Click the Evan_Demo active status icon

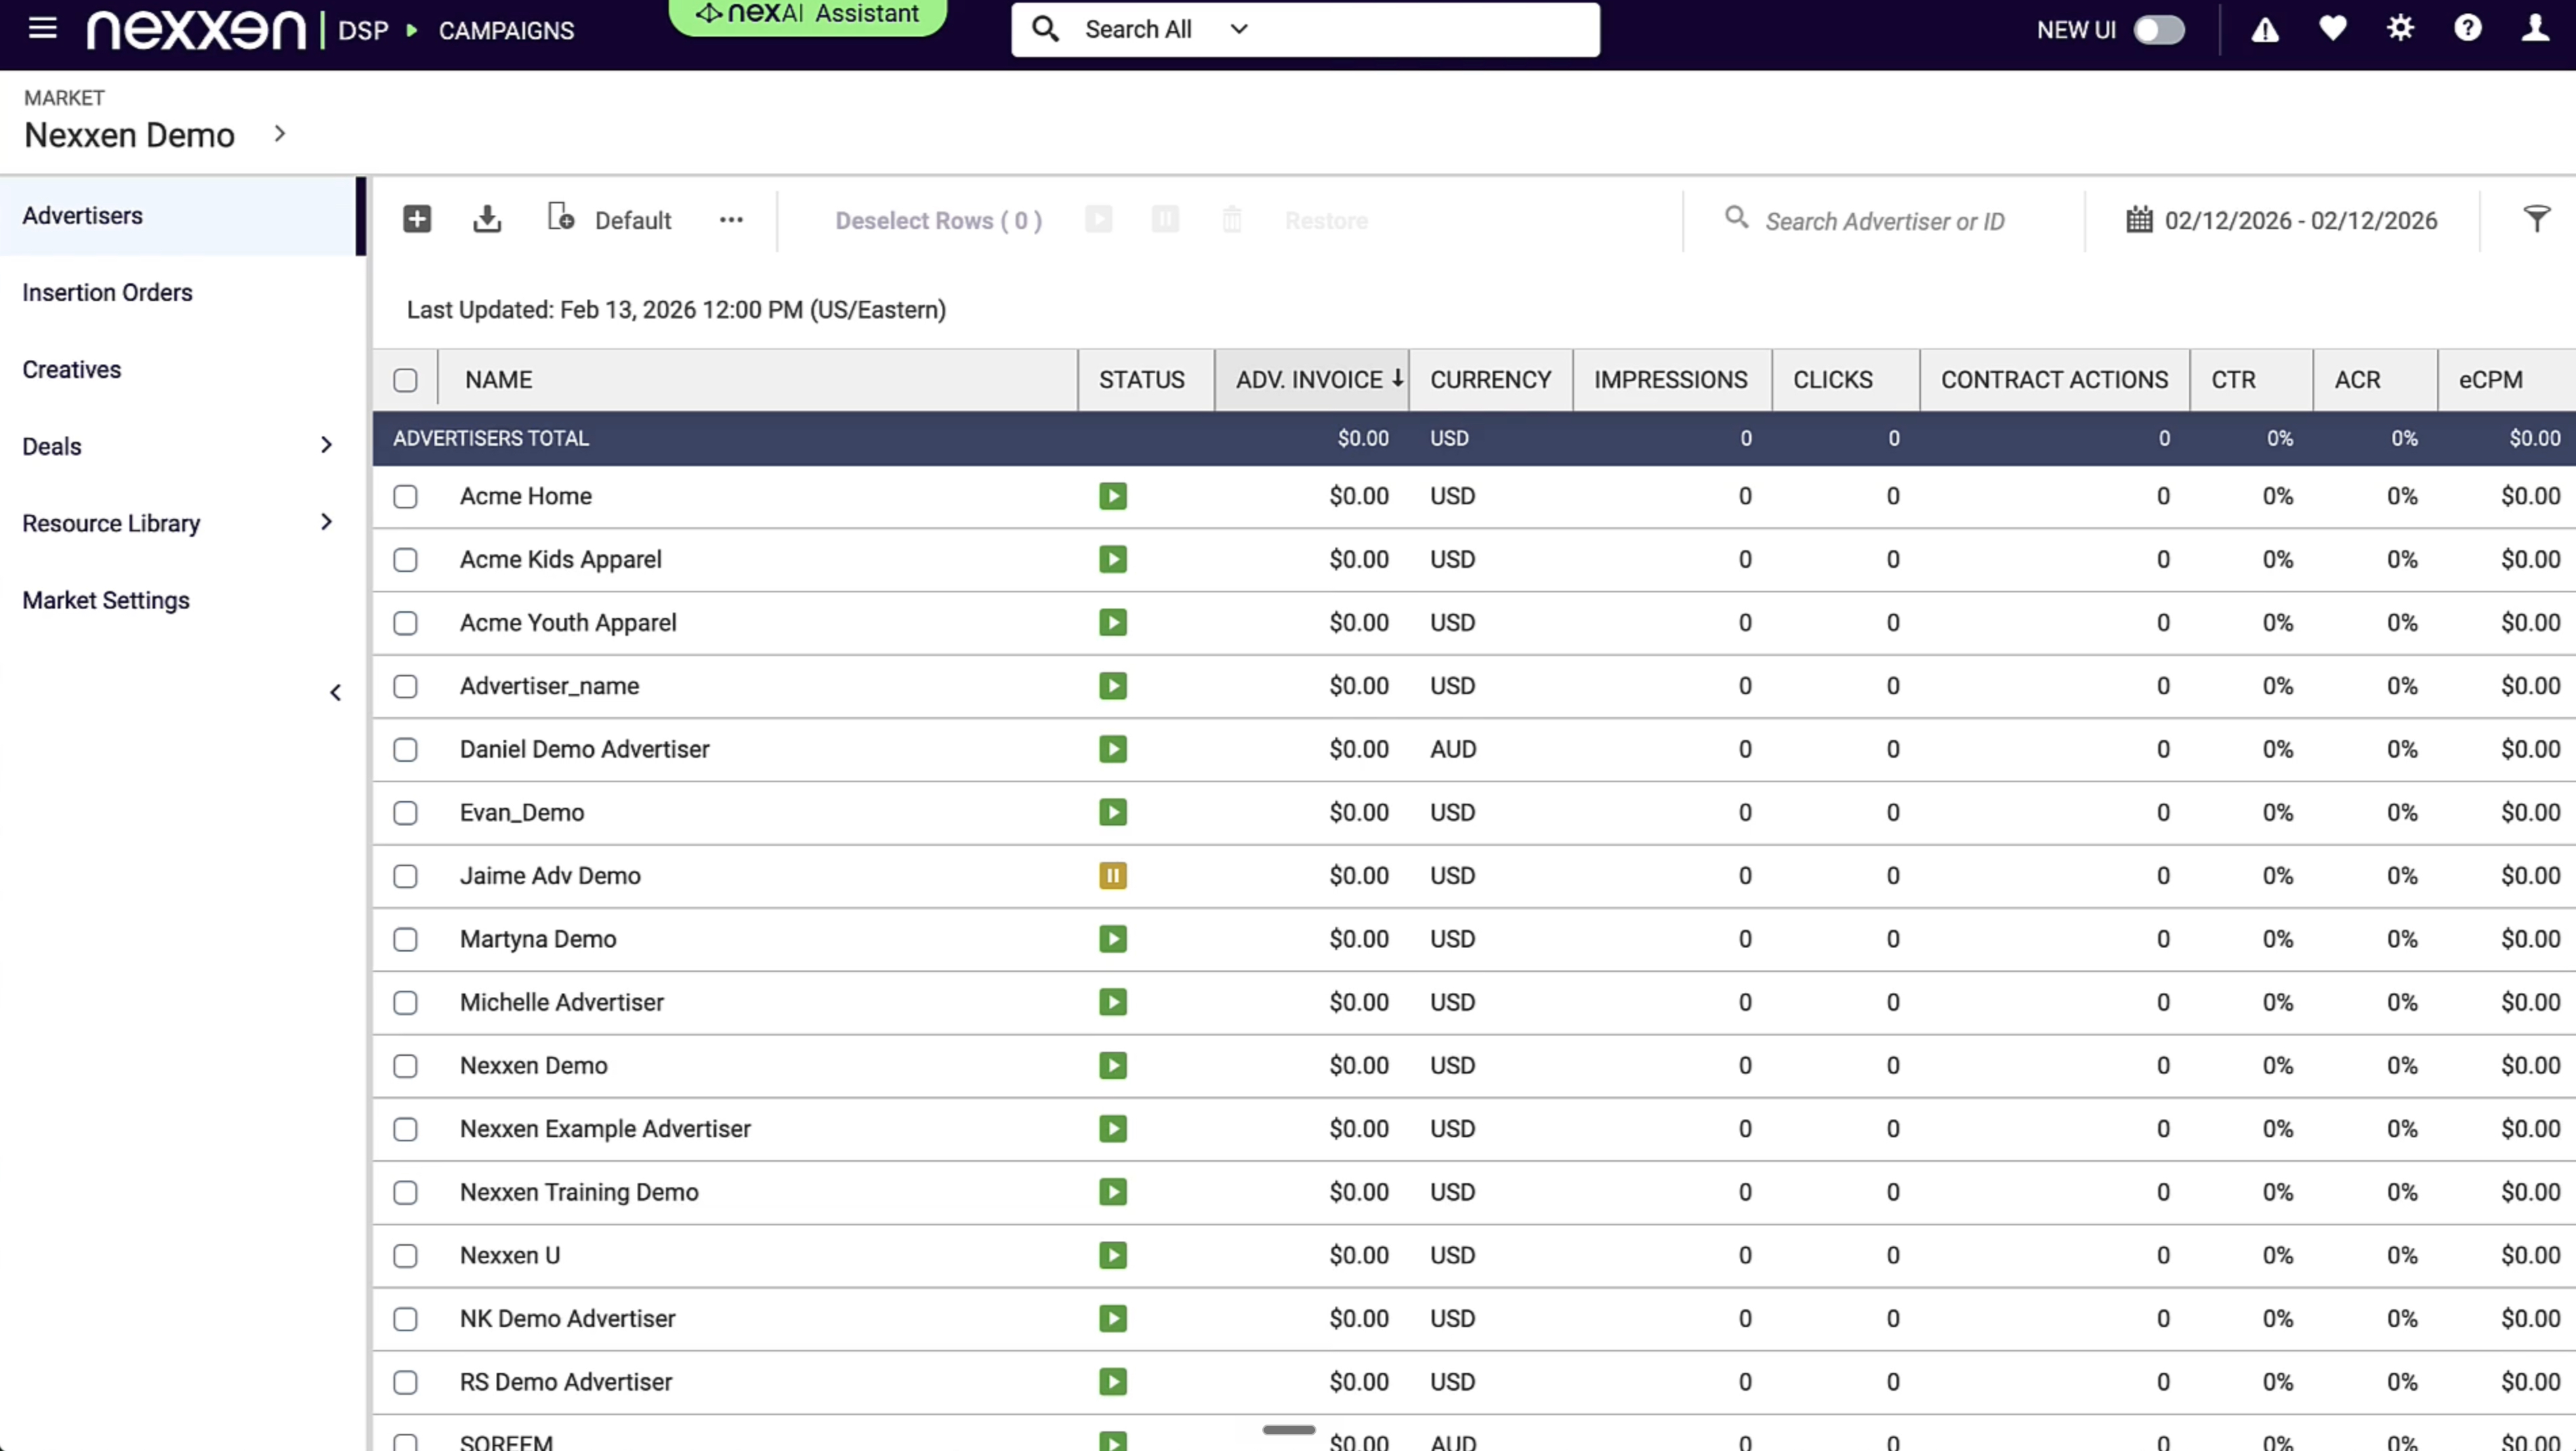1113,812
